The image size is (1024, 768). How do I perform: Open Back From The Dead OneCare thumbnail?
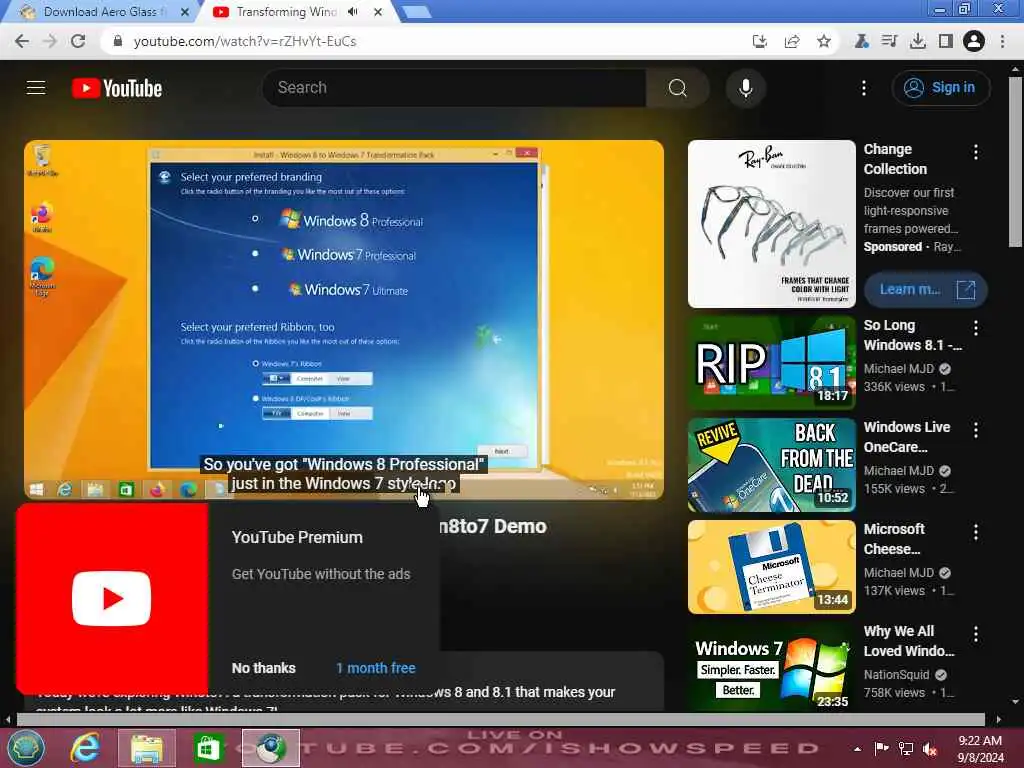pyautogui.click(x=771, y=465)
